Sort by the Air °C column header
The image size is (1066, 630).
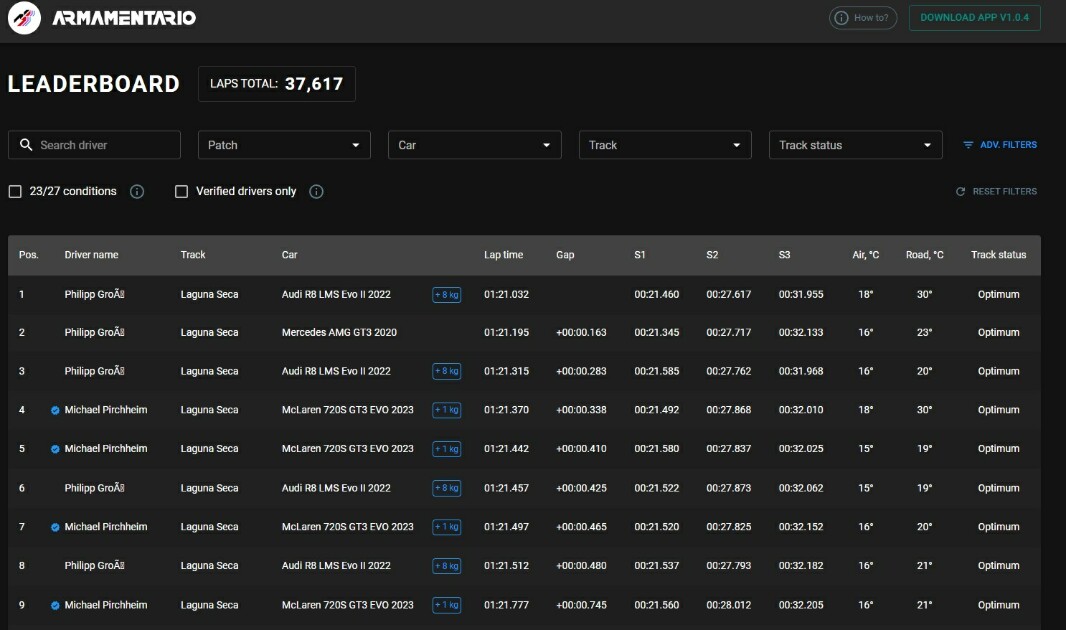[865, 255]
